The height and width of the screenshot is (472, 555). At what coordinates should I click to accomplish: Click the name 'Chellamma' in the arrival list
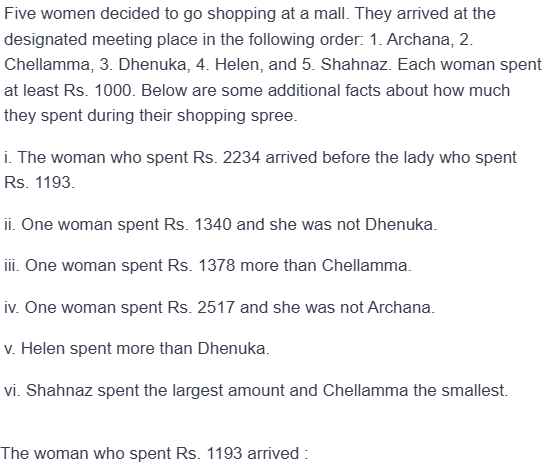point(47,65)
